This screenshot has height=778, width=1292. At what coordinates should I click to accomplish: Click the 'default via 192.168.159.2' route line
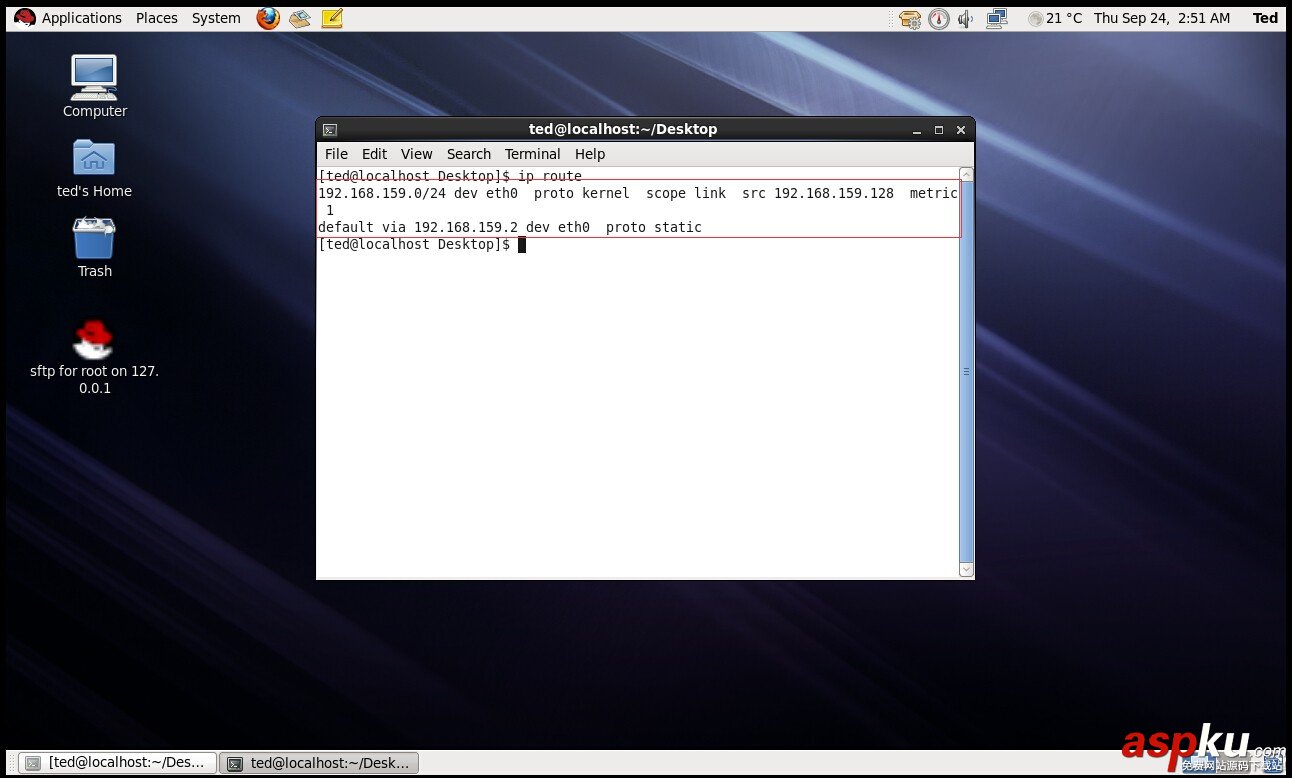click(x=510, y=227)
